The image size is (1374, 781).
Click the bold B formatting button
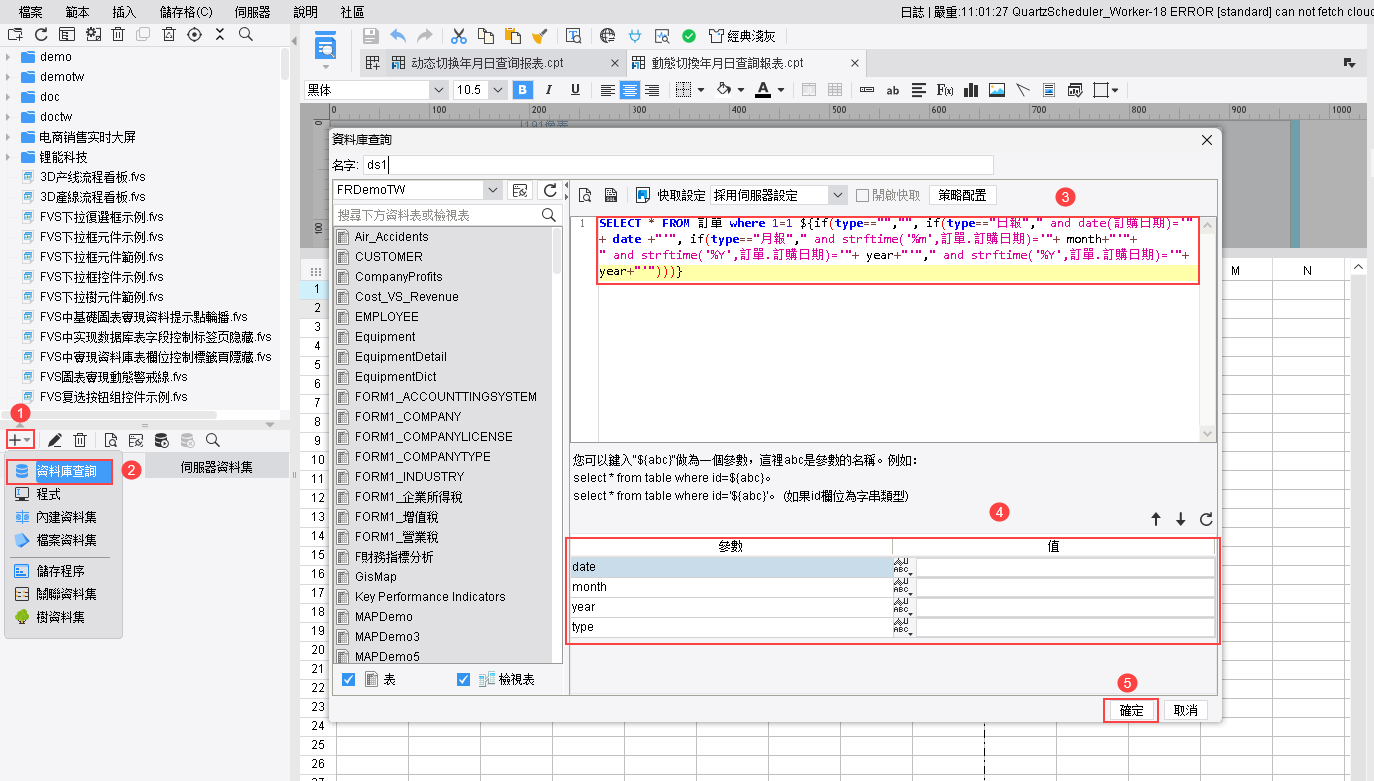click(x=522, y=90)
